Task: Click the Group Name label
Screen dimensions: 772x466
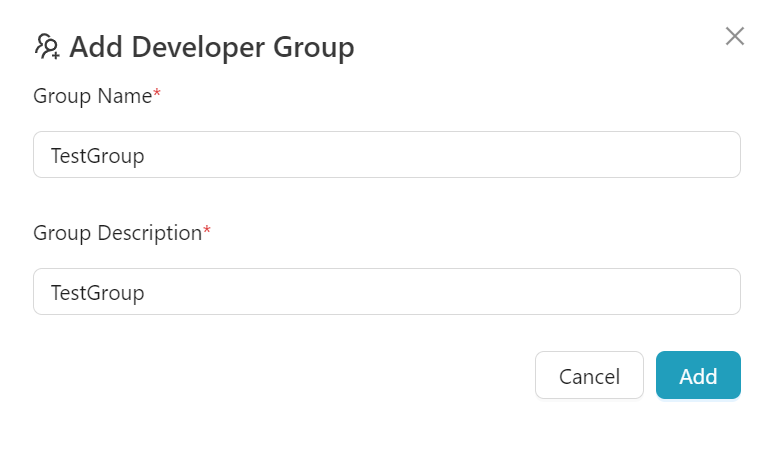Action: pos(92,96)
